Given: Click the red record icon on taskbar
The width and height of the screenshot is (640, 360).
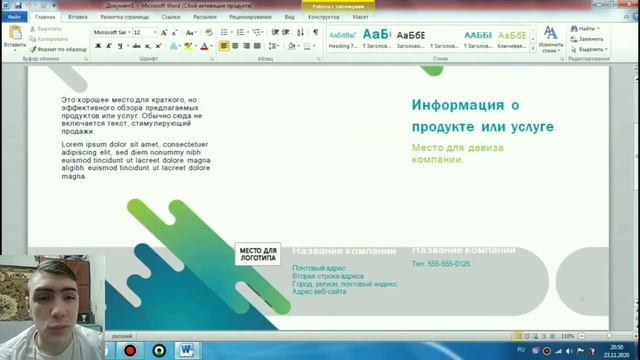Looking at the screenshot, I should [130, 351].
